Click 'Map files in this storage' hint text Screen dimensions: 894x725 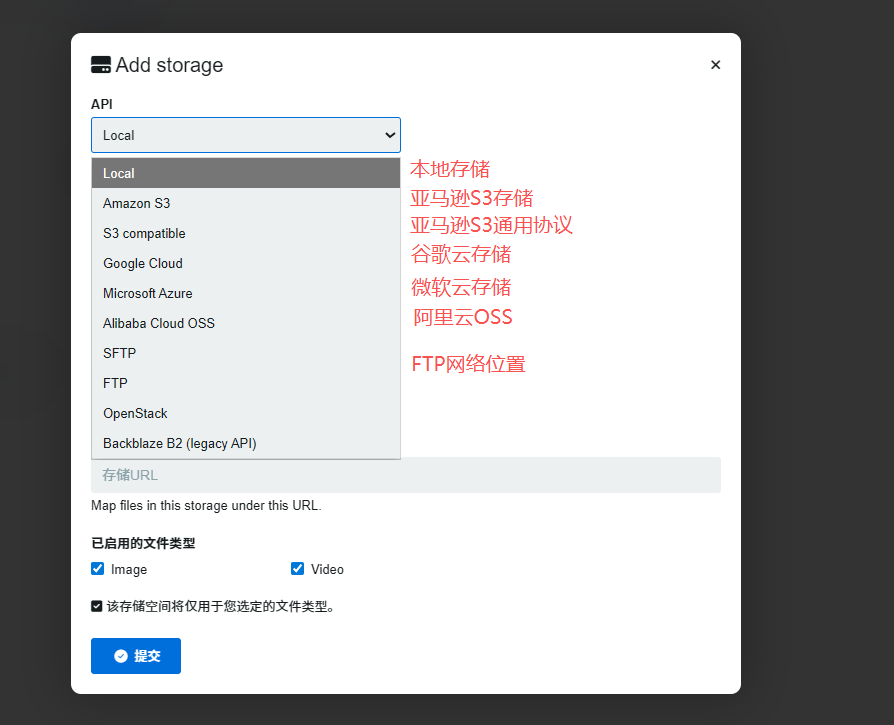[206, 506]
